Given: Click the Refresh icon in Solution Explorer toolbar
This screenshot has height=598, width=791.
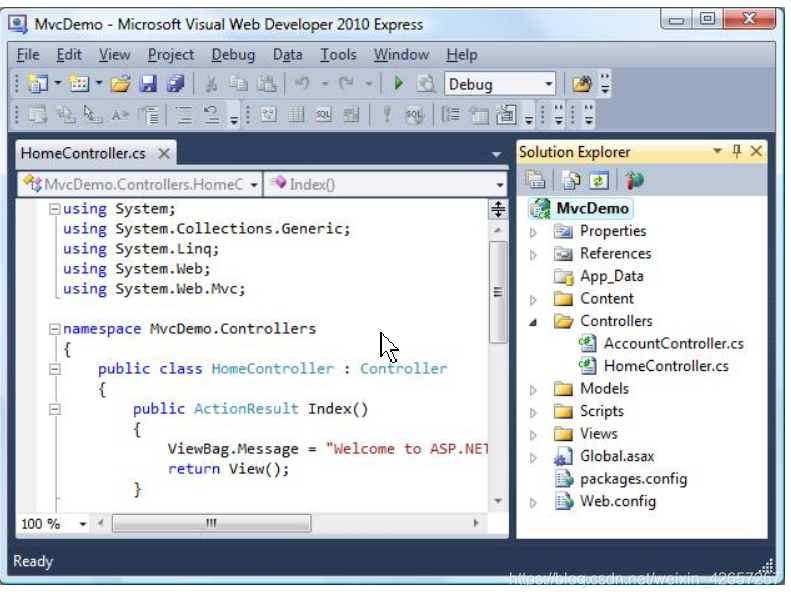Looking at the screenshot, I should point(599,180).
